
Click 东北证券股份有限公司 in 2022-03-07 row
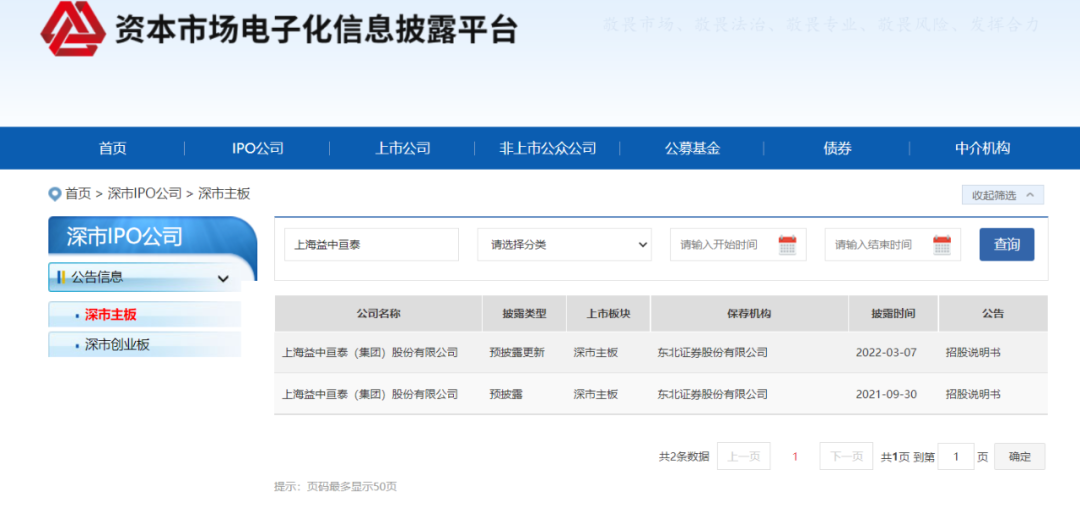point(712,353)
